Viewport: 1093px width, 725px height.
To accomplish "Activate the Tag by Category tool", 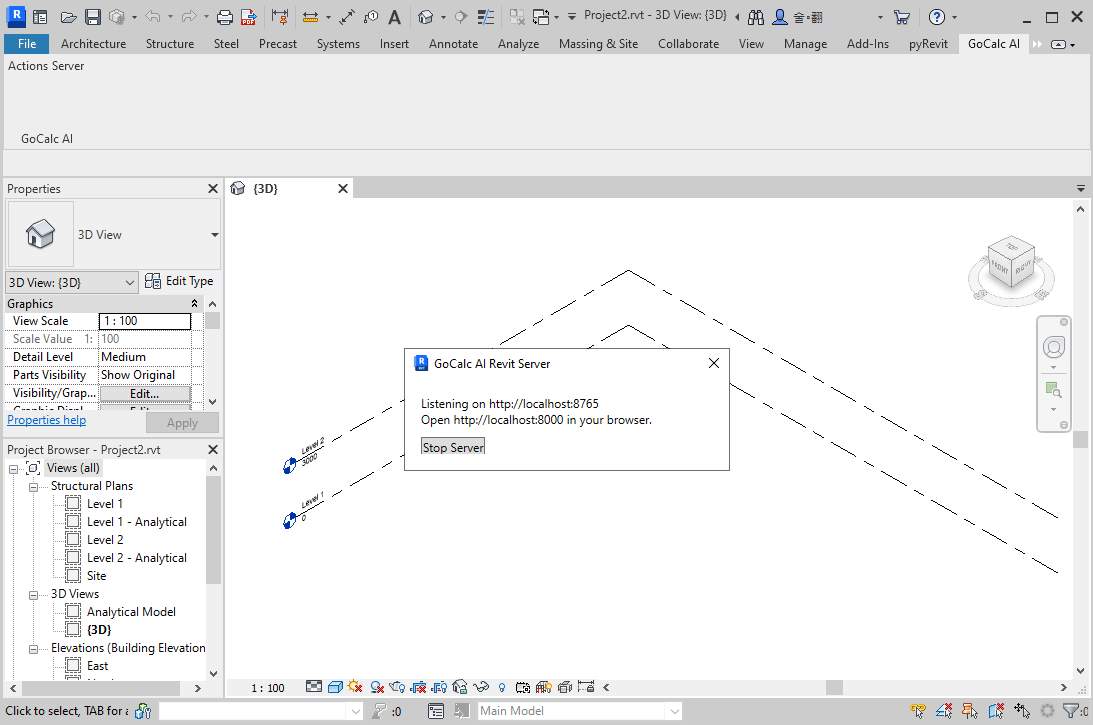I will 371,17.
